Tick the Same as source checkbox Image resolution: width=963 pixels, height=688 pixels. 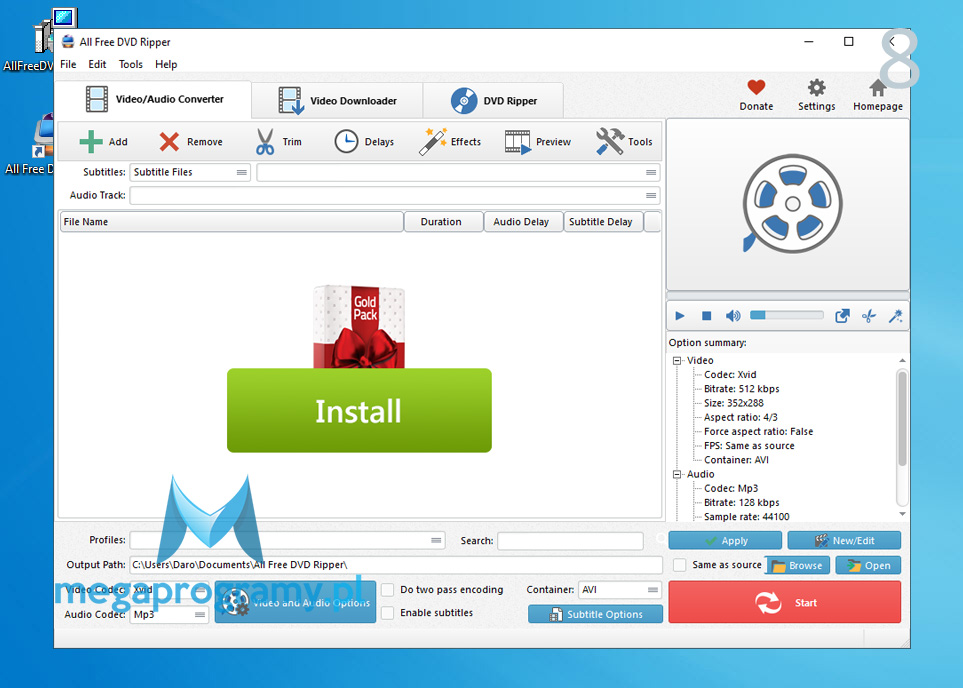click(679, 565)
